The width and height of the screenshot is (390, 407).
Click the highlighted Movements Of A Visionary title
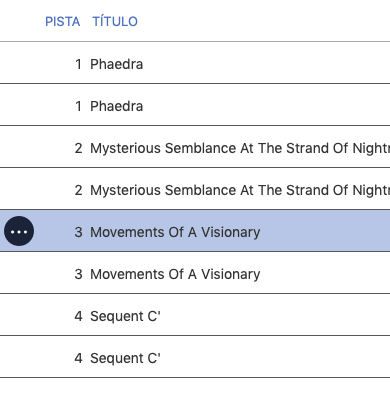175,232
